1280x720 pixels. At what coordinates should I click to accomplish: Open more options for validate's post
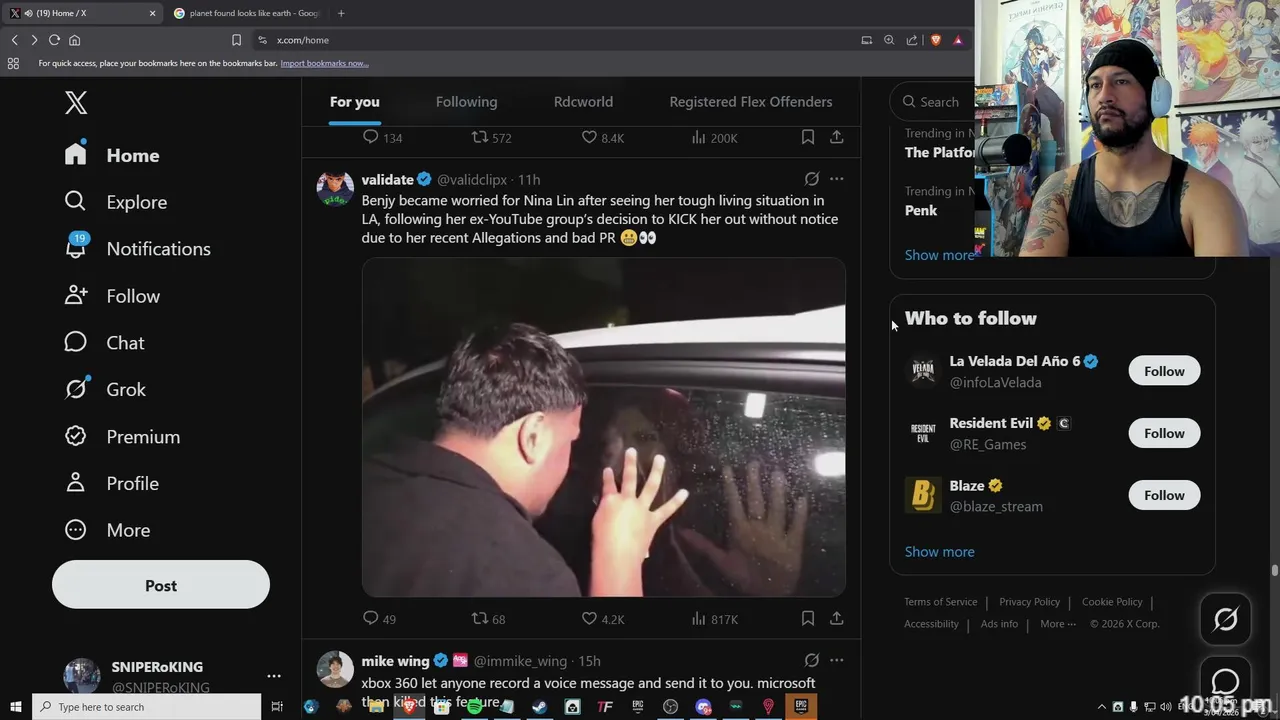tap(836, 179)
